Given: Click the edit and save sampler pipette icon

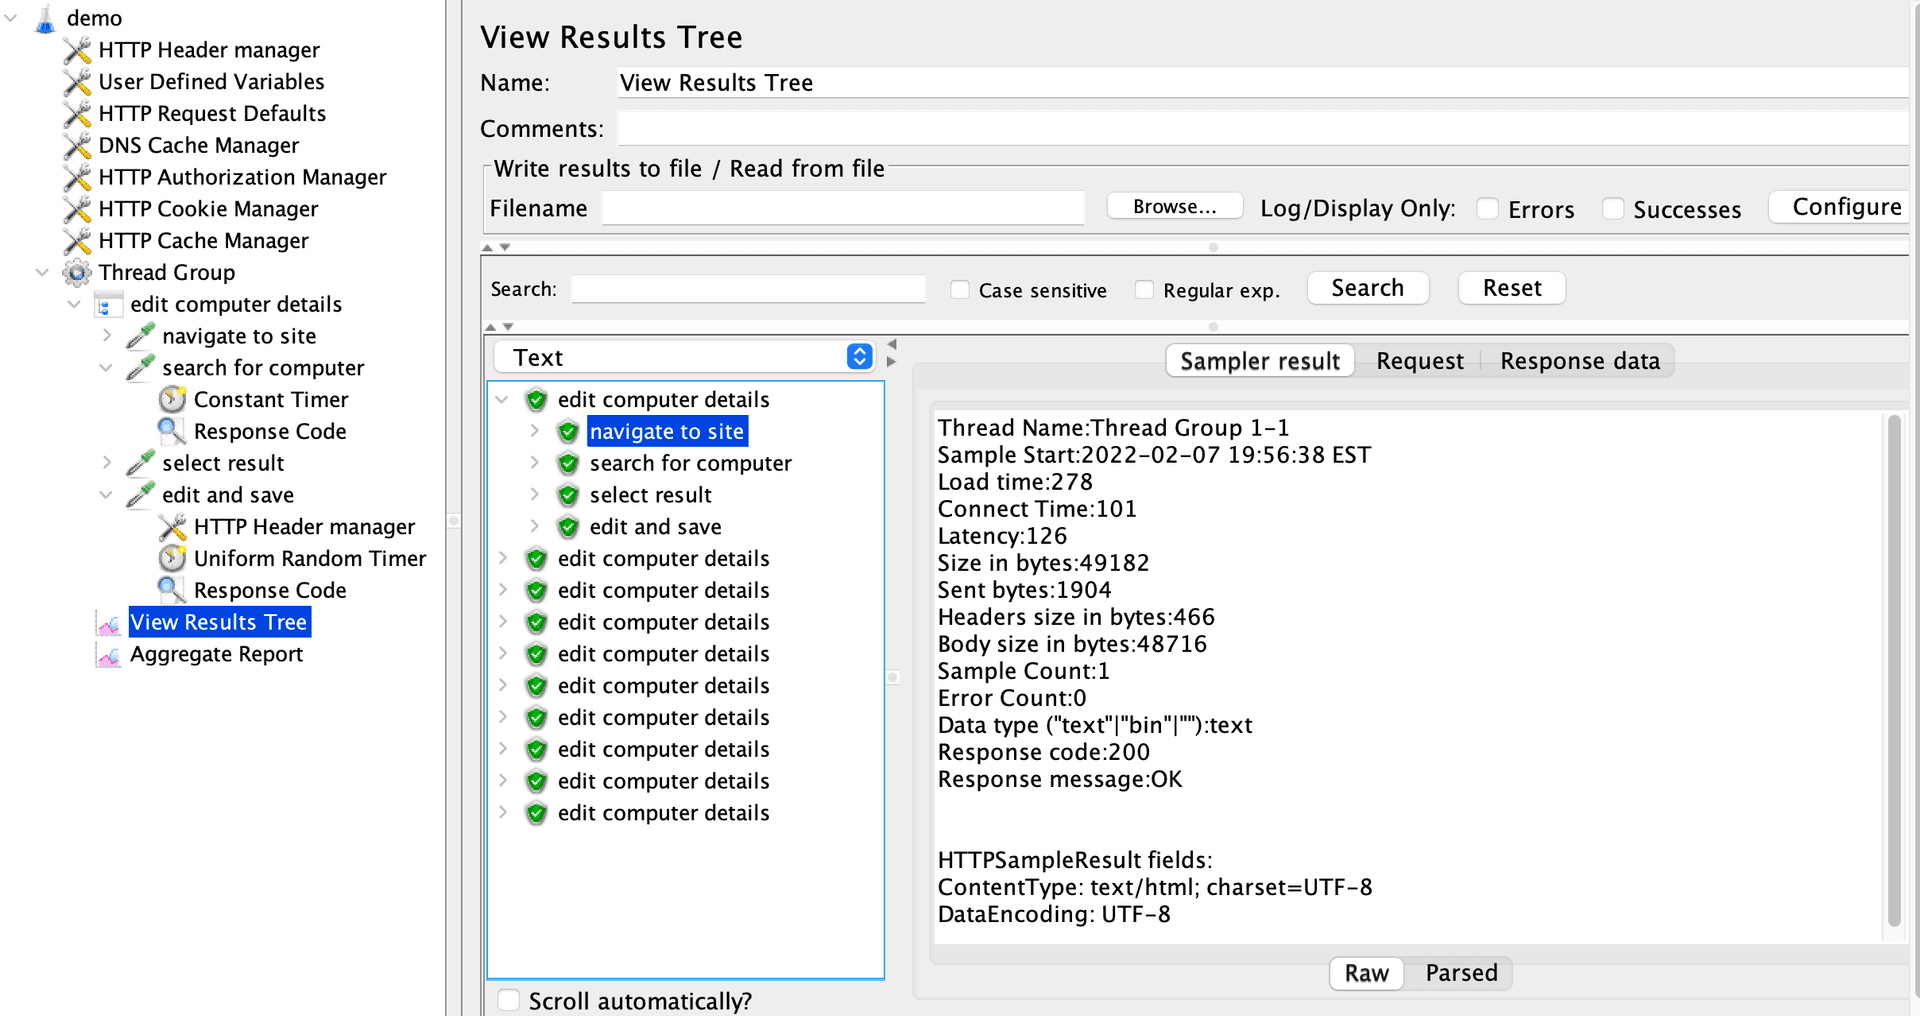Looking at the screenshot, I should pos(141,495).
